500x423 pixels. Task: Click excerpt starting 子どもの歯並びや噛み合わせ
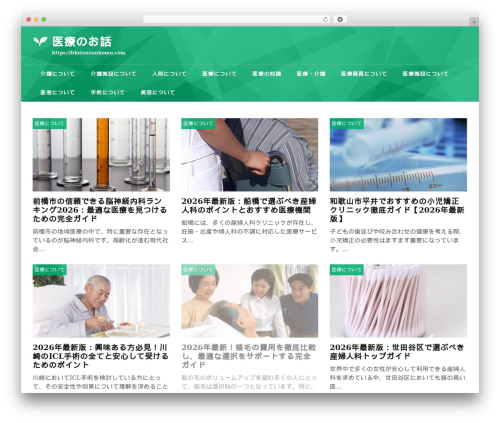[x=396, y=240]
